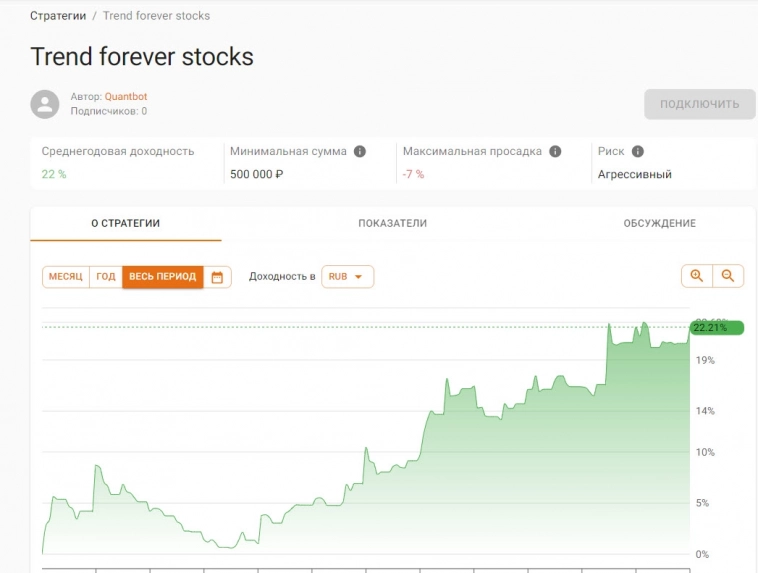Zoom in on the chart
Image resolution: width=758 pixels, height=573 pixels.
[x=697, y=276]
